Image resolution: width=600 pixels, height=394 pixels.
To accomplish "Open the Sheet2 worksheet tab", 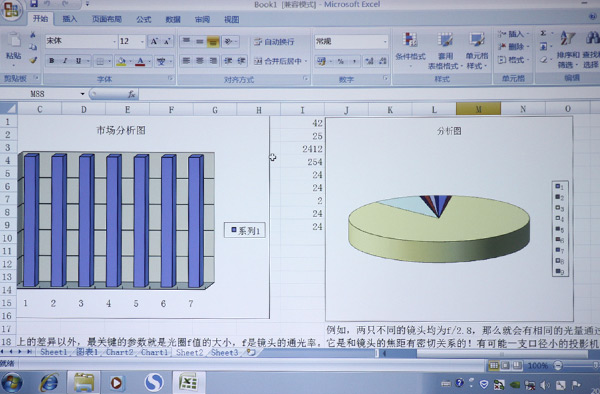I will tap(189, 352).
